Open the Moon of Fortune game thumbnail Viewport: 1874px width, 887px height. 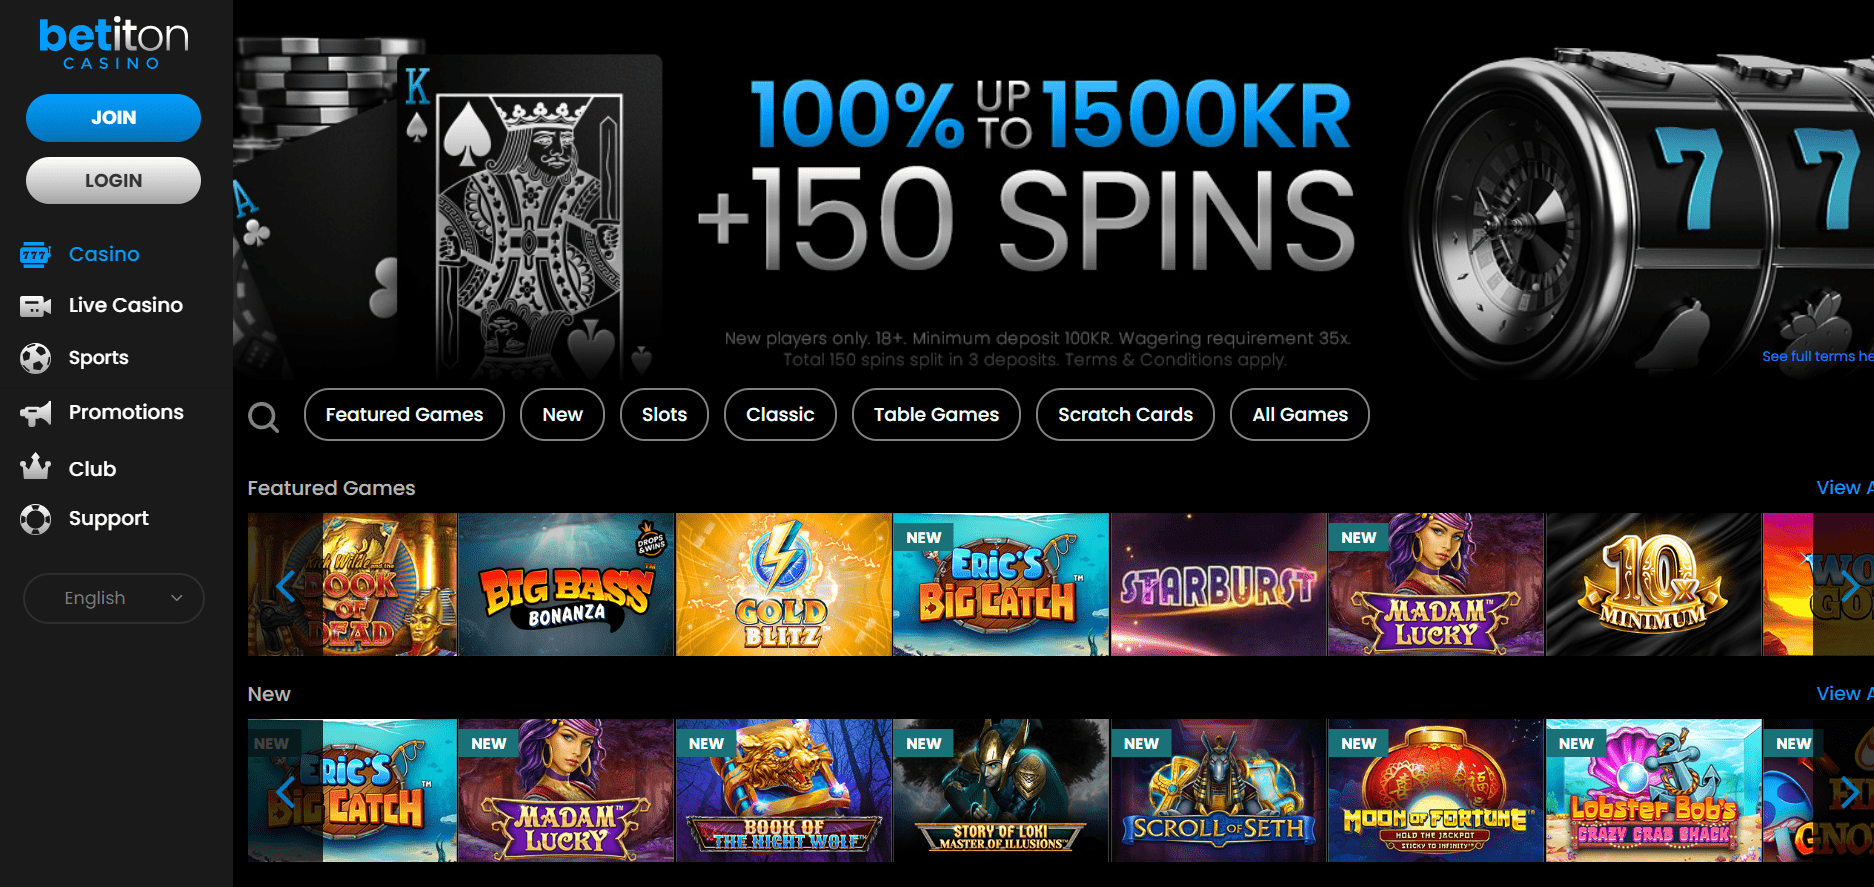click(x=1435, y=791)
